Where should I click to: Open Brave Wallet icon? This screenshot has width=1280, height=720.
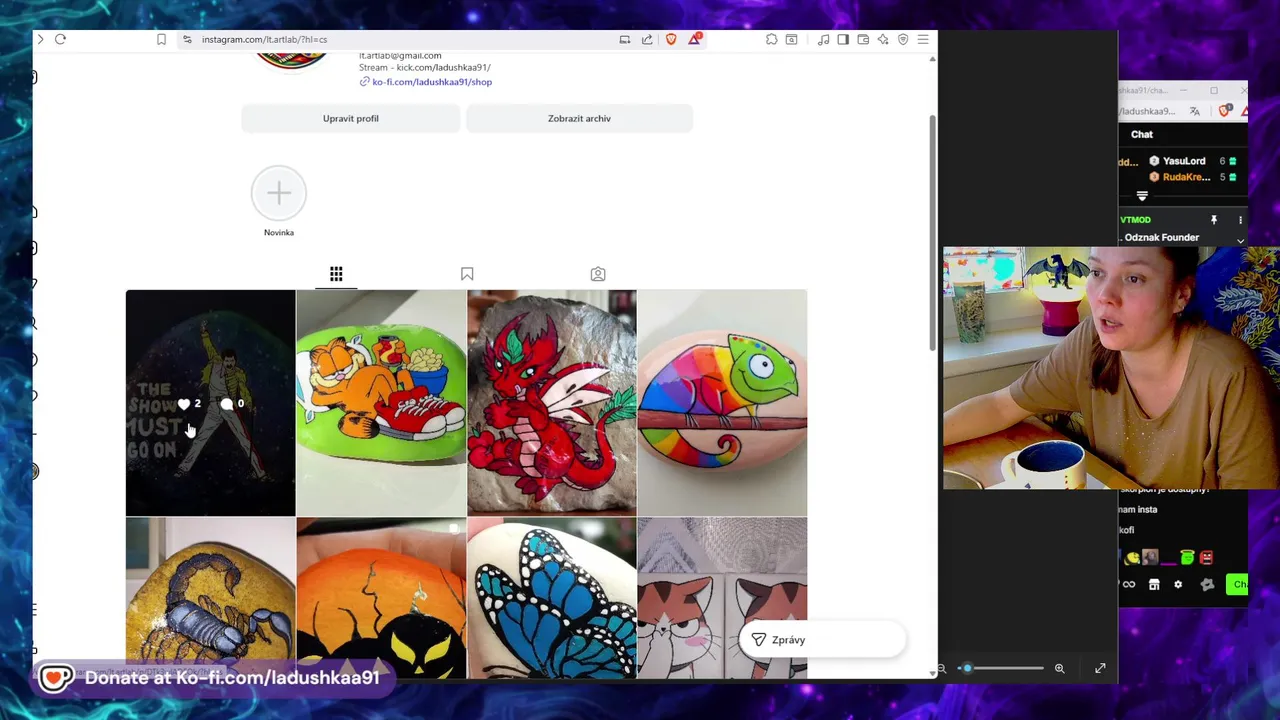863,39
